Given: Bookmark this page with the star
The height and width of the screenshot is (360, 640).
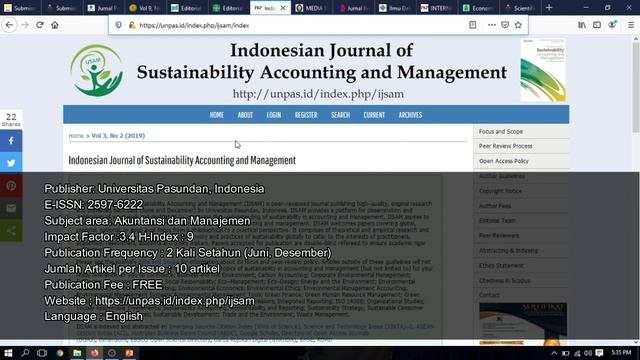Looking at the screenshot, I should pyautogui.click(x=518, y=25).
